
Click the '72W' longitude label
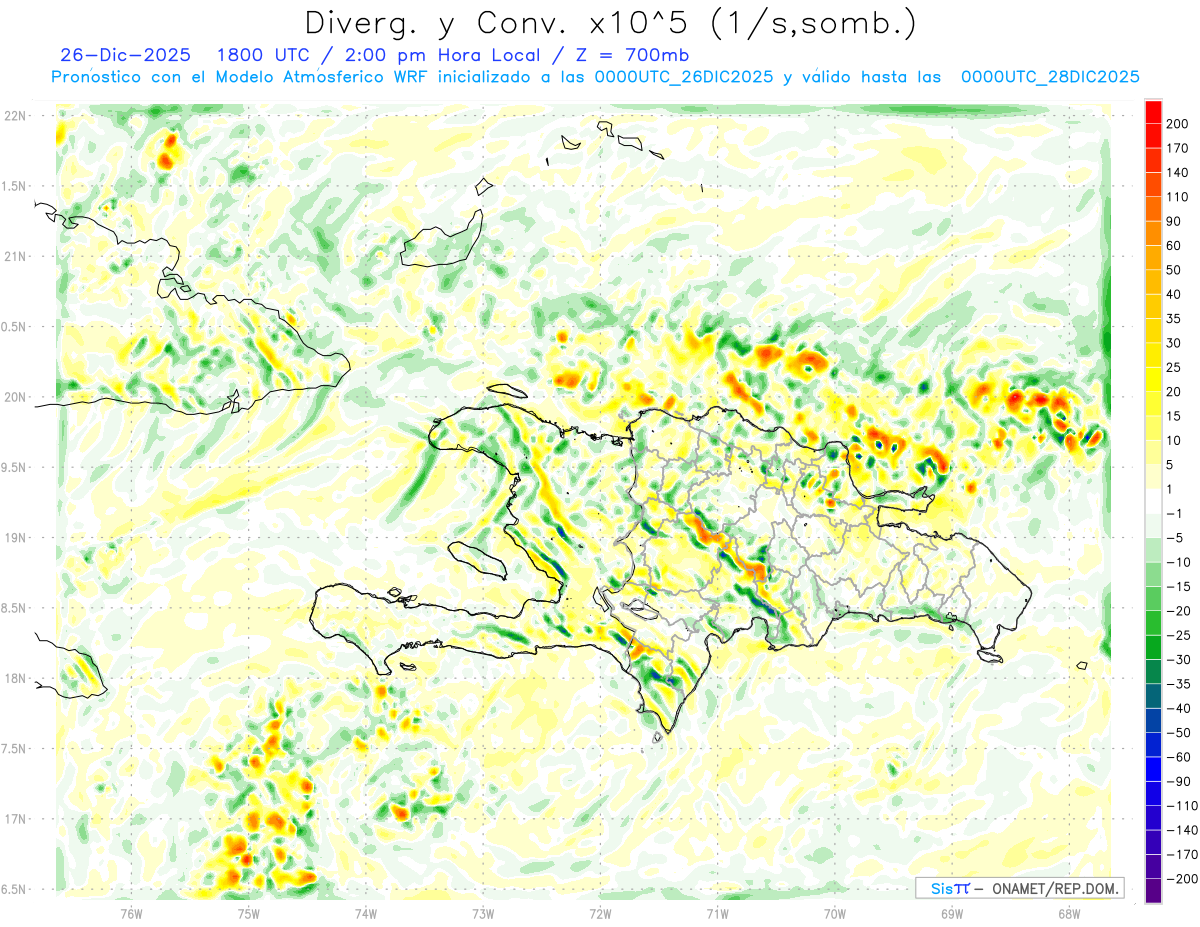[x=600, y=912]
